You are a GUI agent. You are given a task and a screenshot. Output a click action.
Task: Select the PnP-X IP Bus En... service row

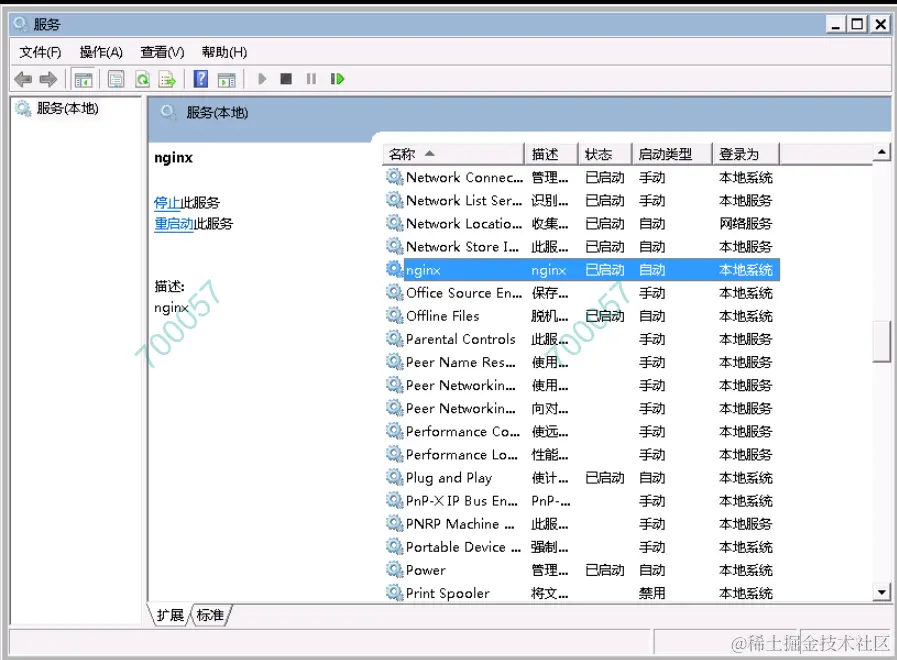coord(581,501)
